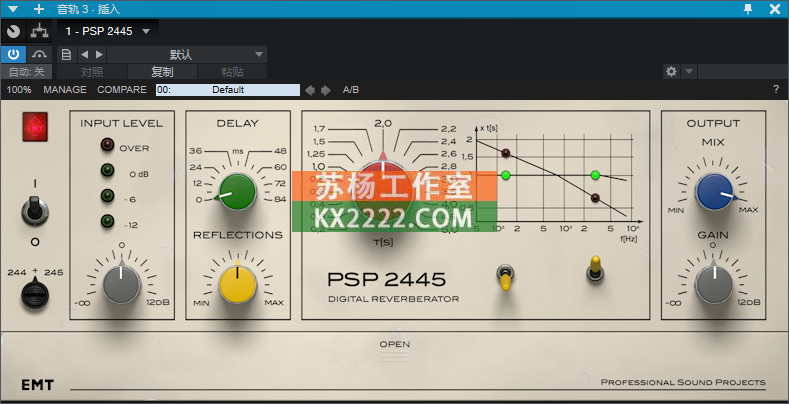Expand the arrow next to gear
Image resolution: width=789 pixels, height=404 pixels.
click(689, 71)
